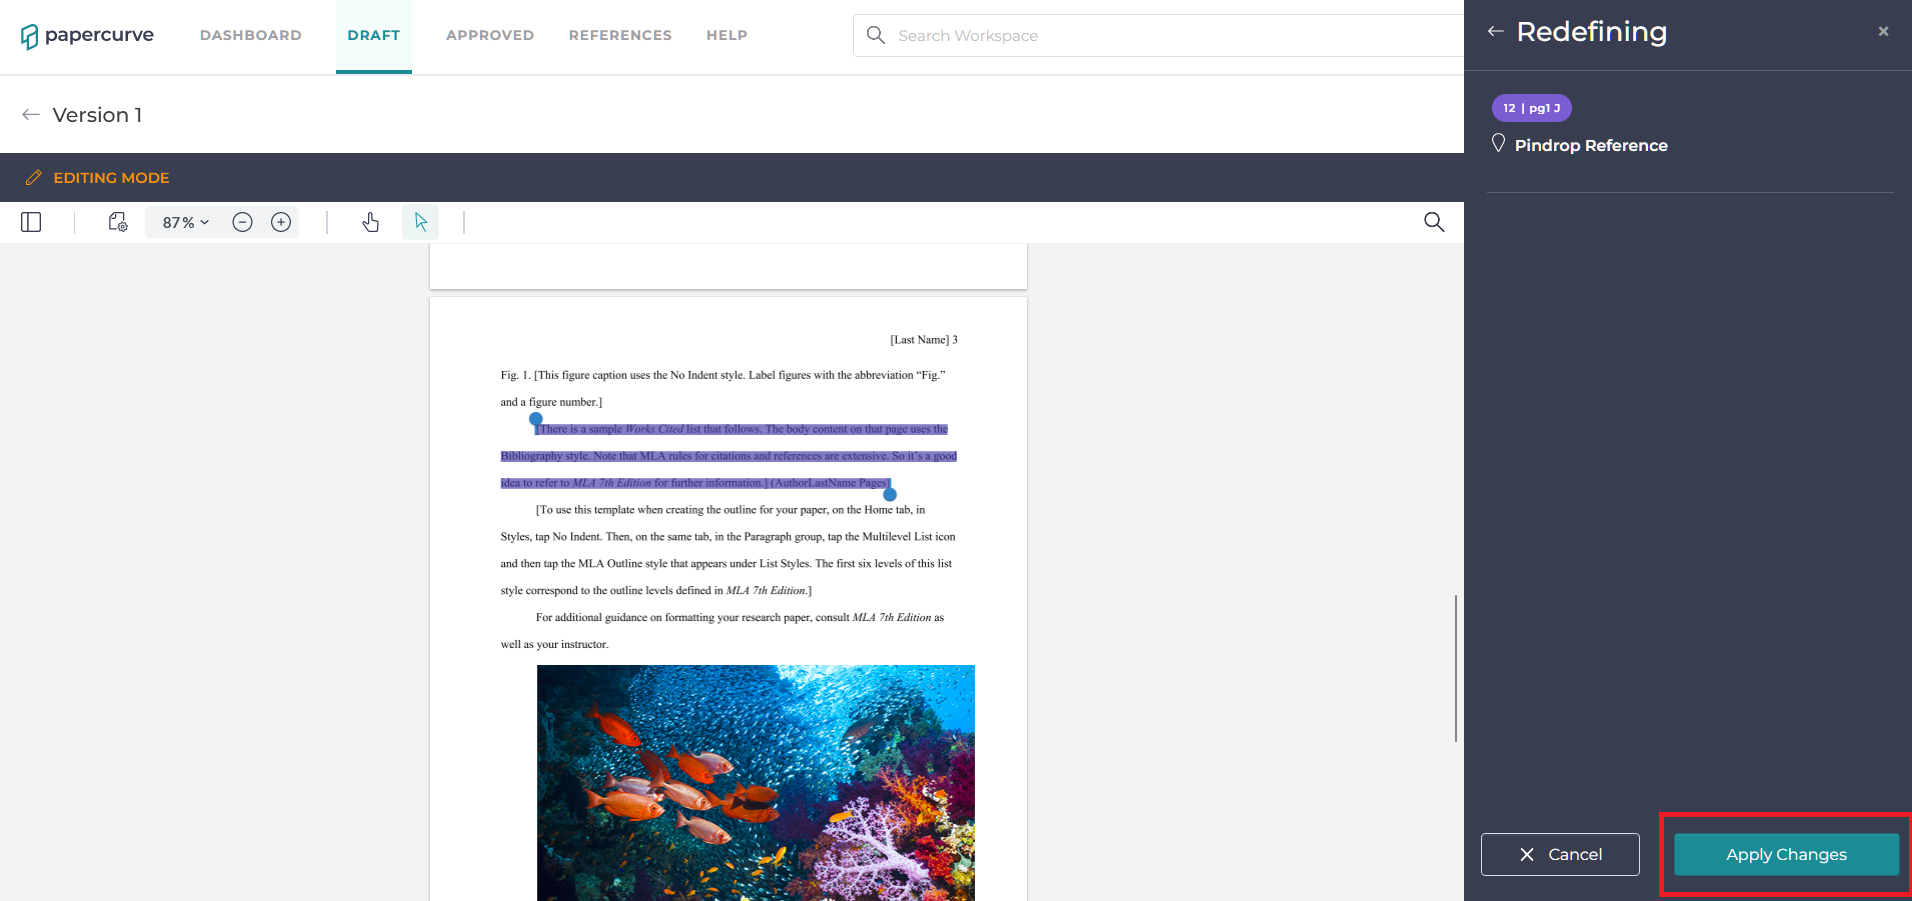Click the document vertical scrollbar

coord(1456,668)
